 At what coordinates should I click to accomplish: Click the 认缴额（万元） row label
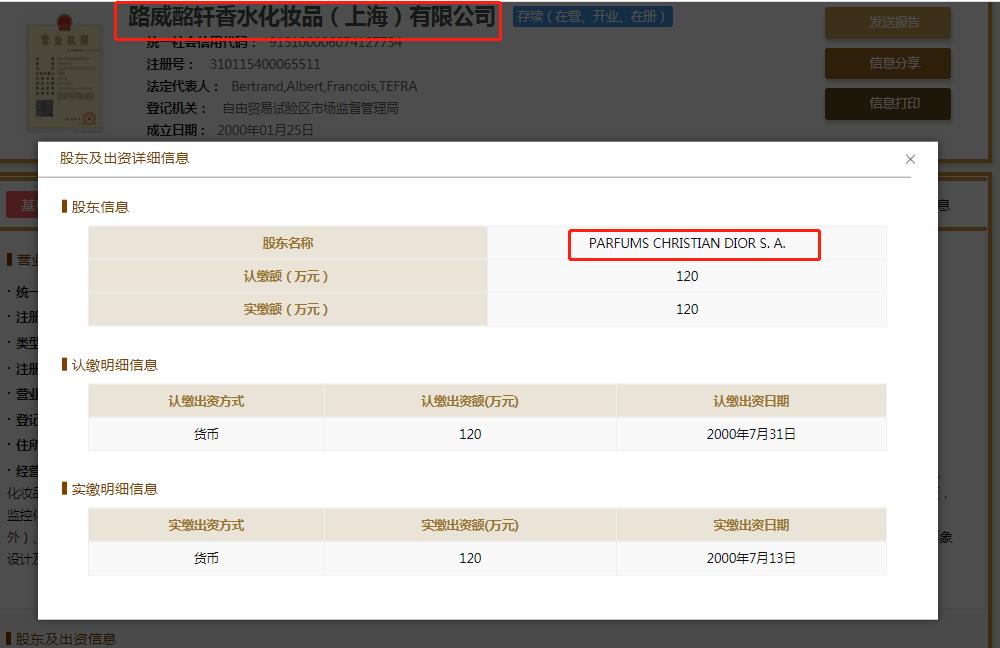coord(288,276)
